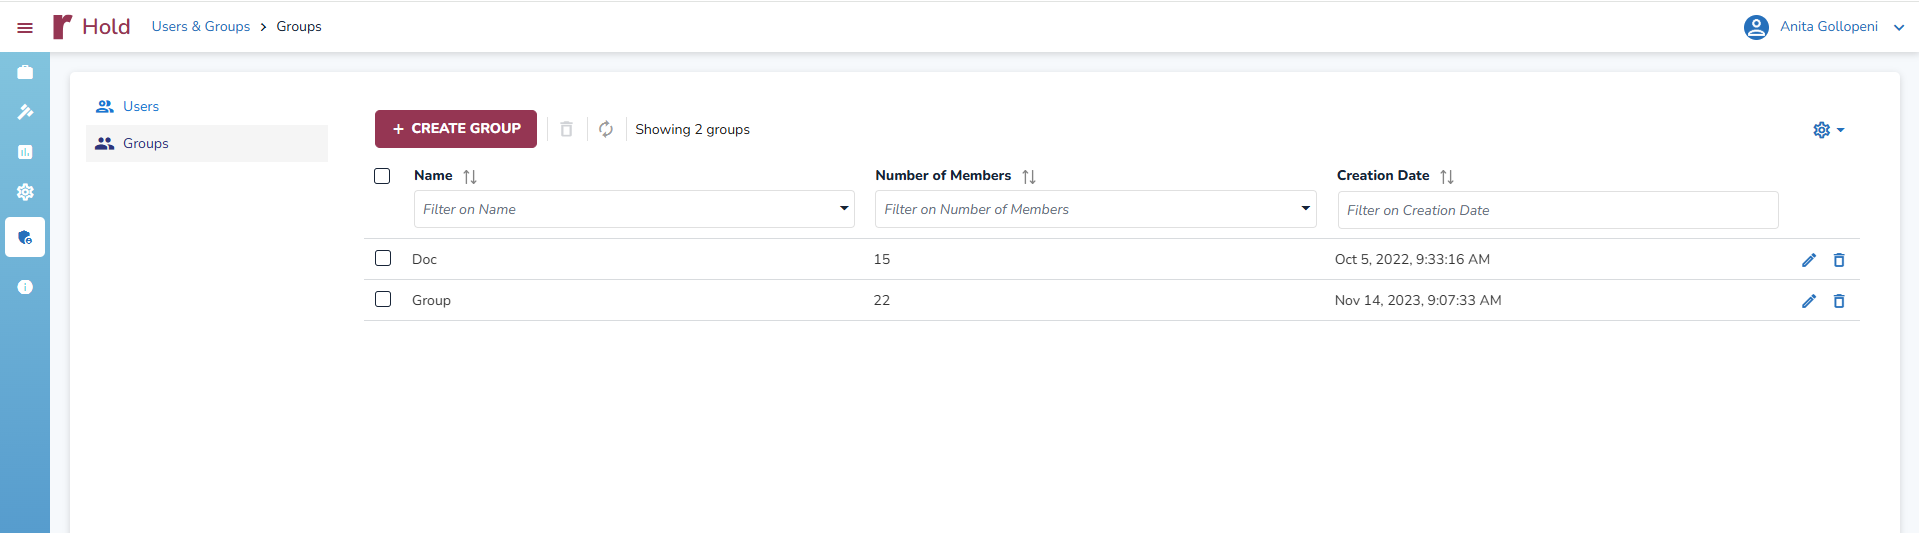Expand the Filter on Name dropdown

pos(844,209)
